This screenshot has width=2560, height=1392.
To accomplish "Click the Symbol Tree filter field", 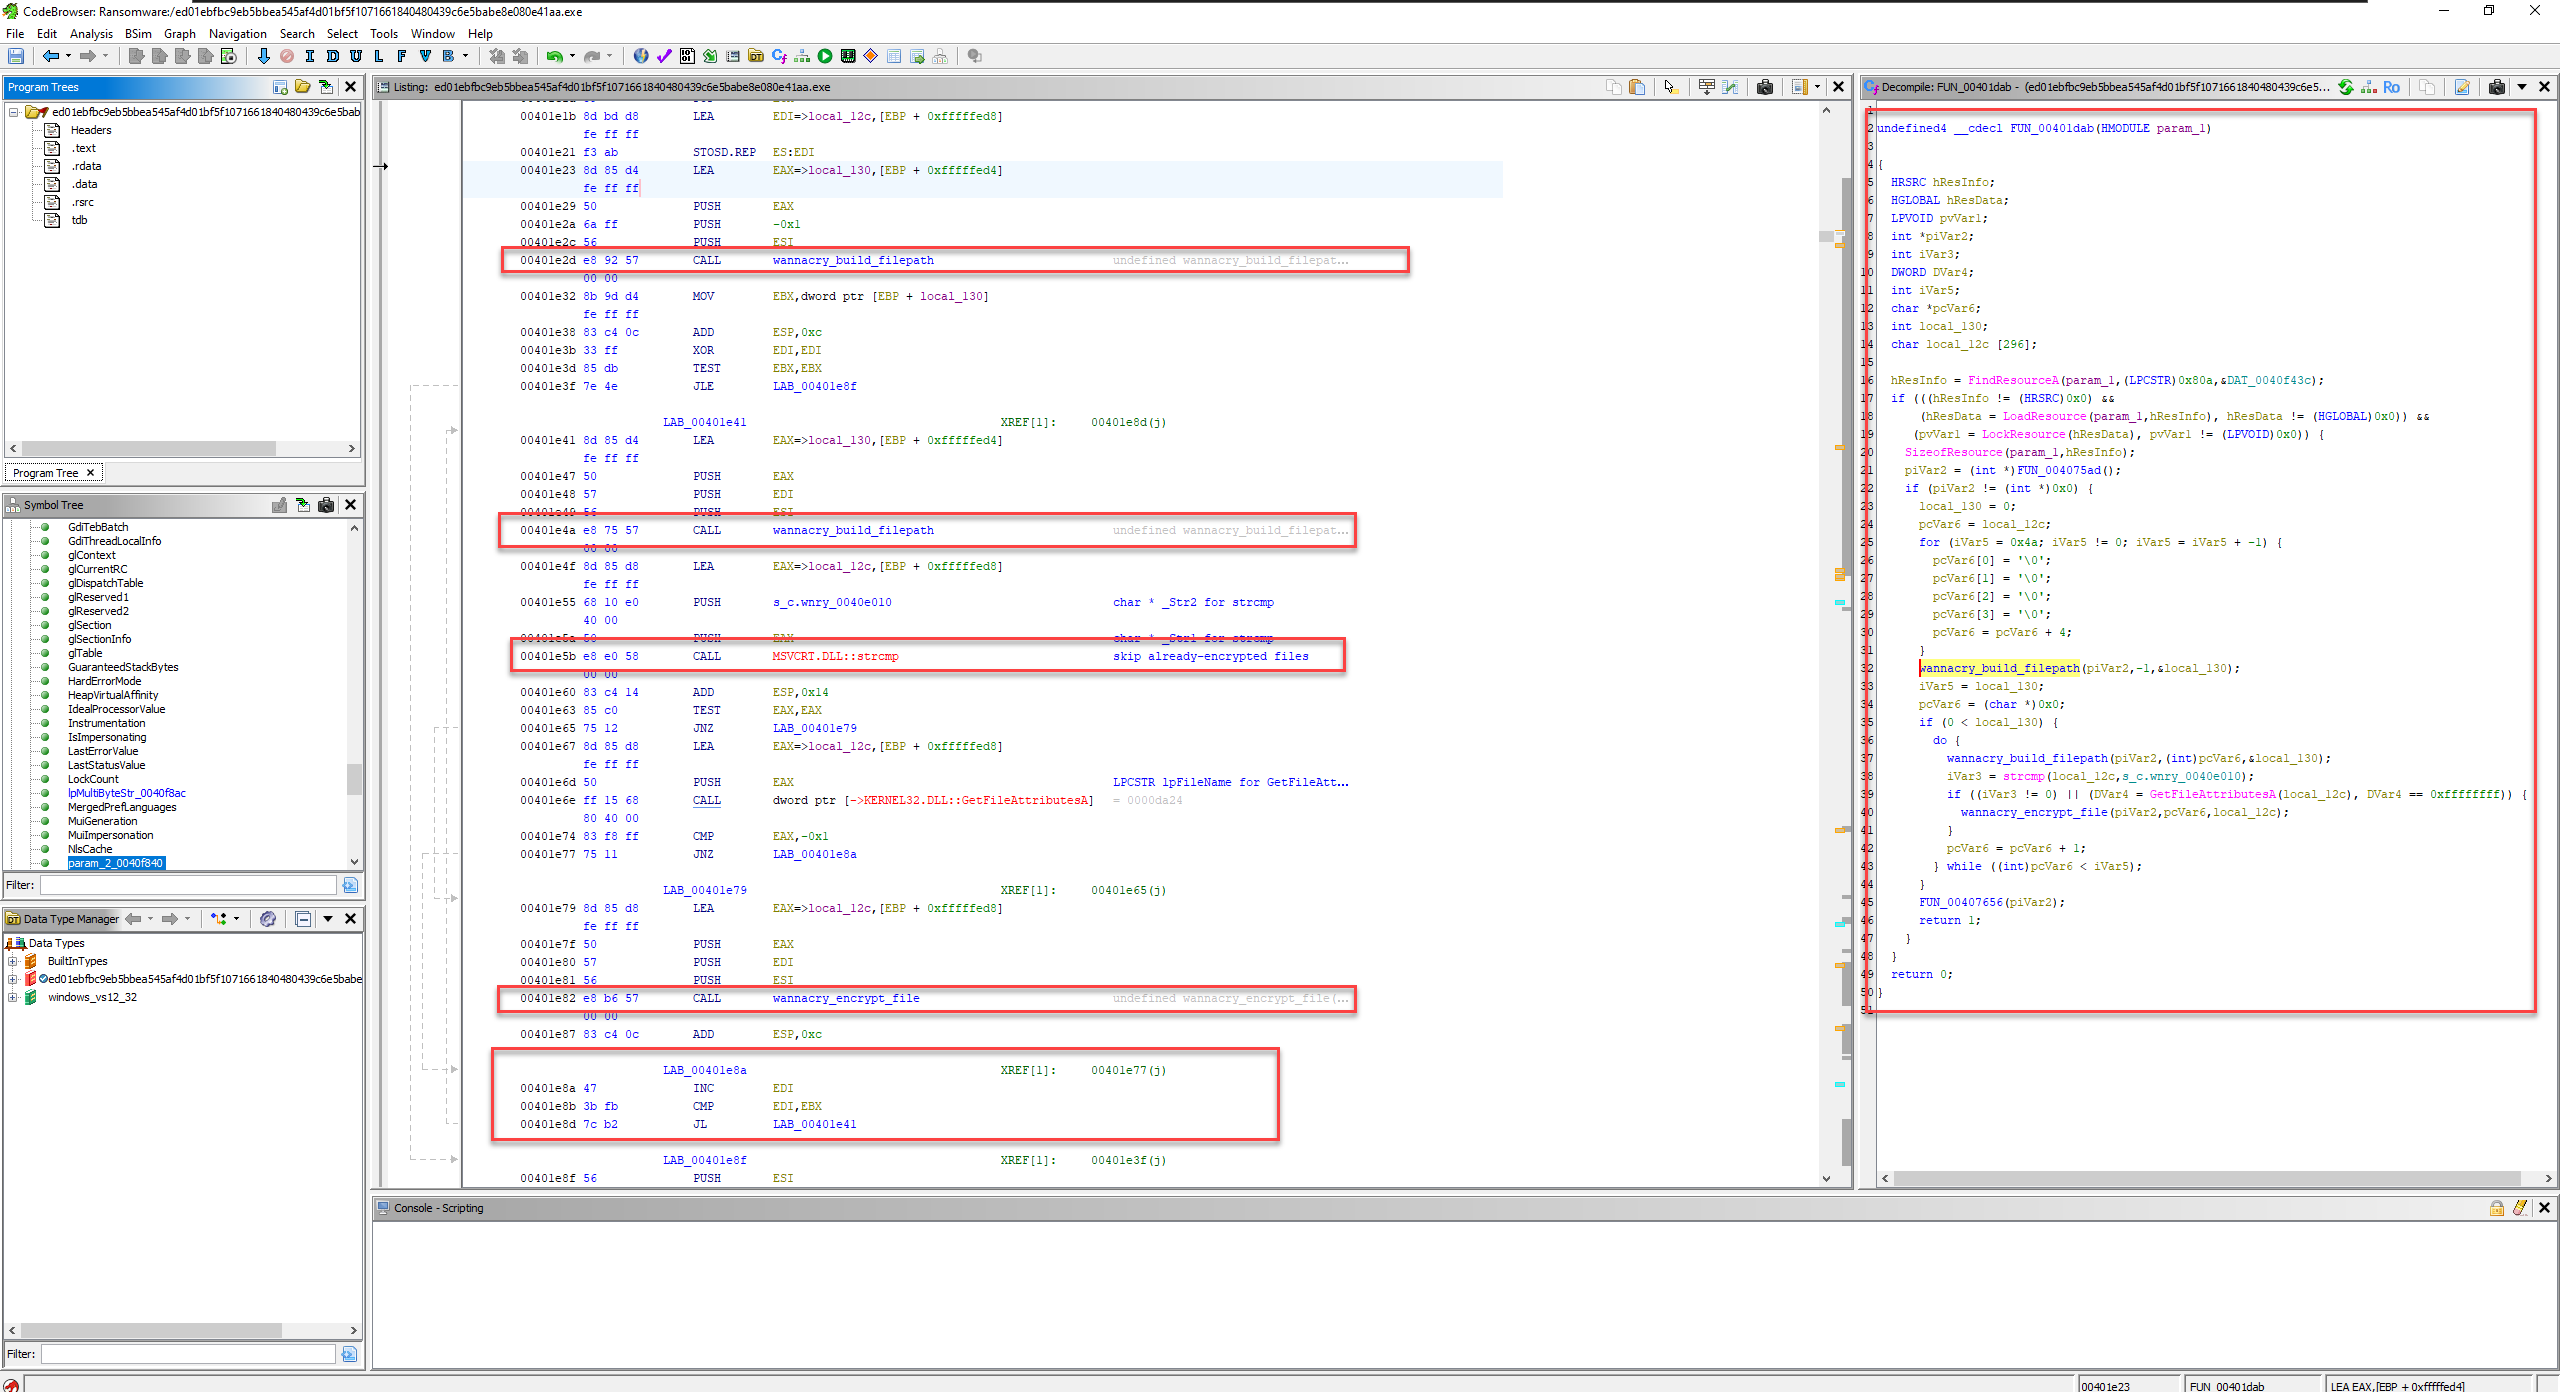I will tap(188, 884).
